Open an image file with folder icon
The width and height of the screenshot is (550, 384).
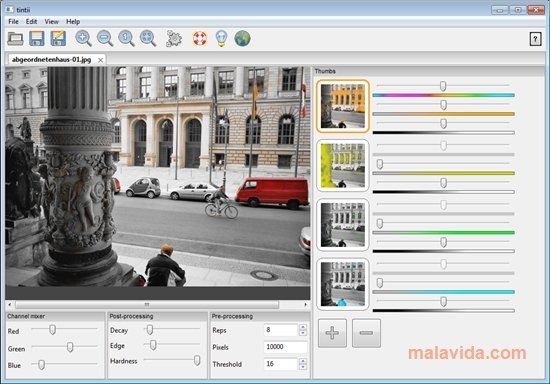click(x=15, y=39)
